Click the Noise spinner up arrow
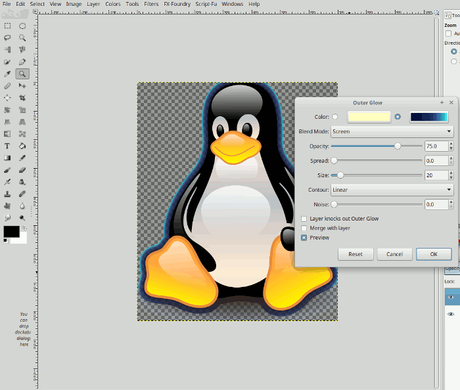The image size is (460, 390). pyautogui.click(x=451, y=202)
